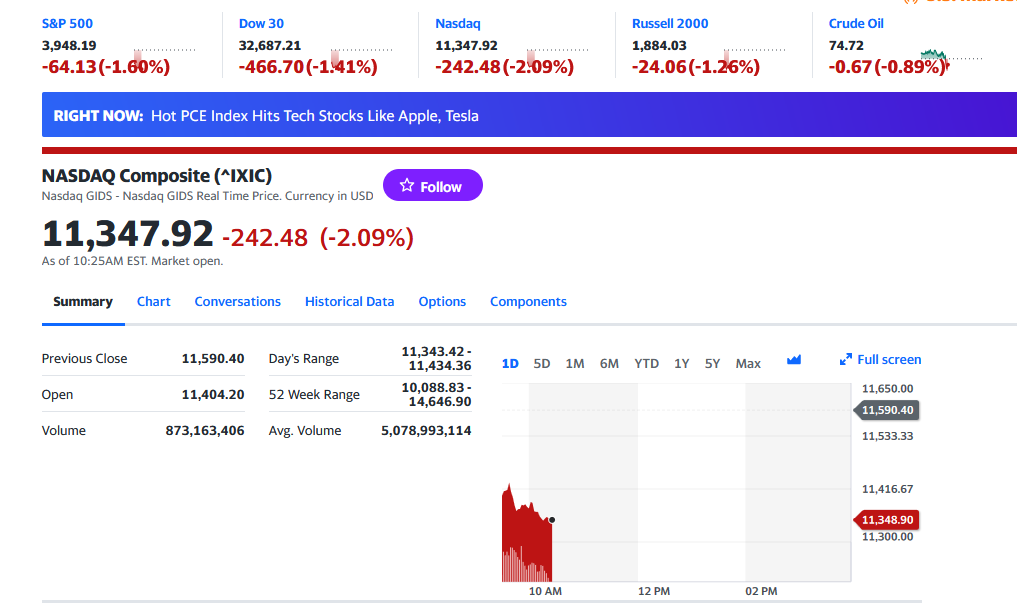Switch chart to mountain chart type icon
Screen dimensions: 1017x607
794,360
